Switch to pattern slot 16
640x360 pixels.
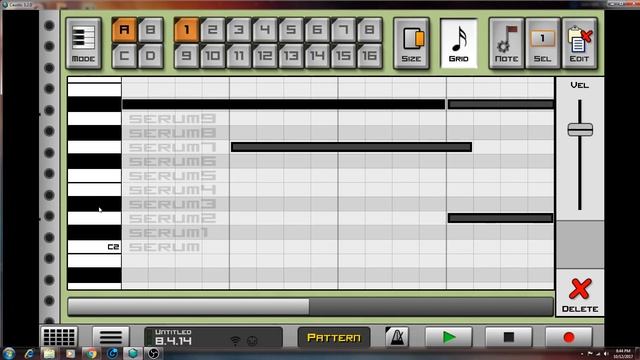pos(369,56)
